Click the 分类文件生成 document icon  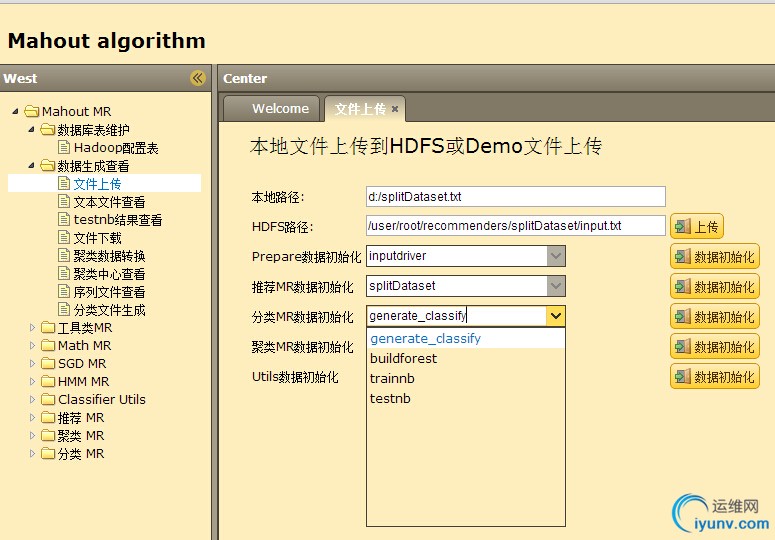[x=64, y=309]
